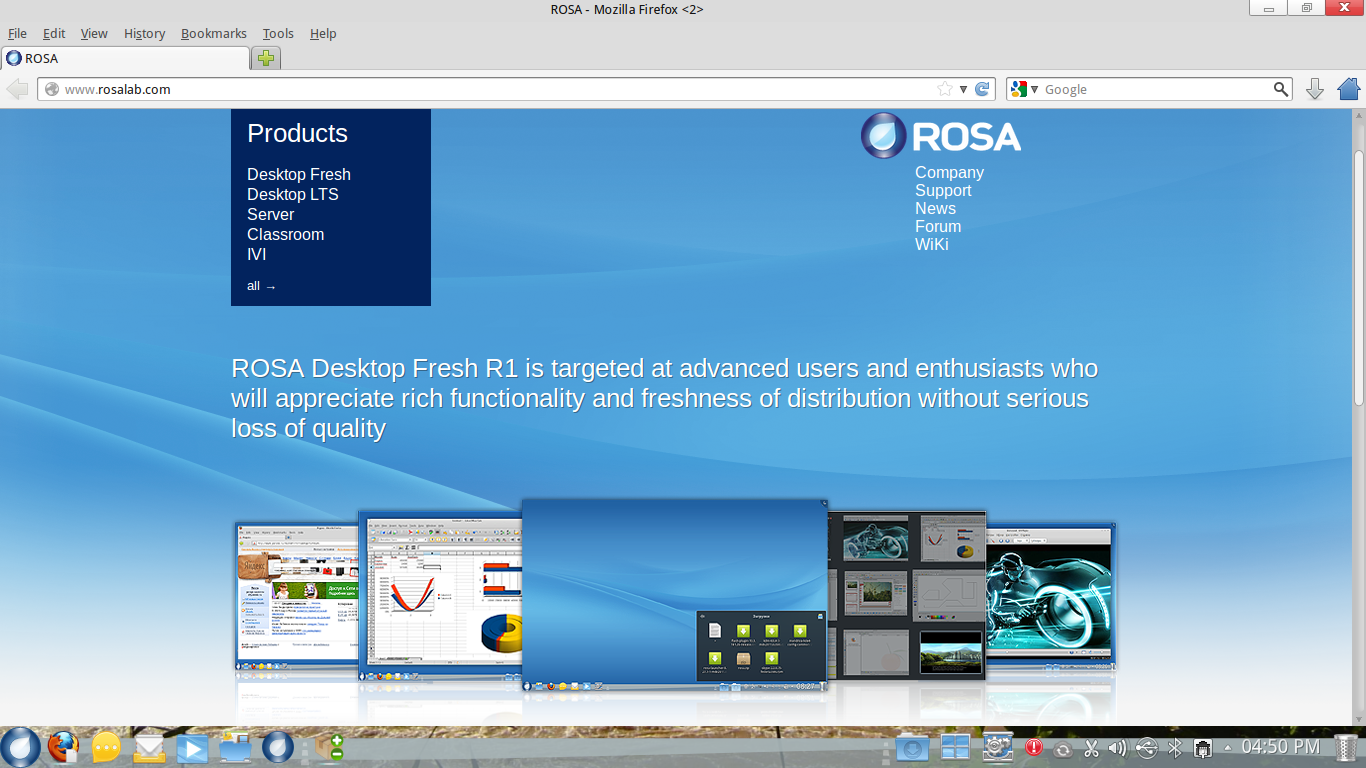Open Firefox downloads via the down-arrow icon
1366x768 pixels.
(x=1313, y=89)
